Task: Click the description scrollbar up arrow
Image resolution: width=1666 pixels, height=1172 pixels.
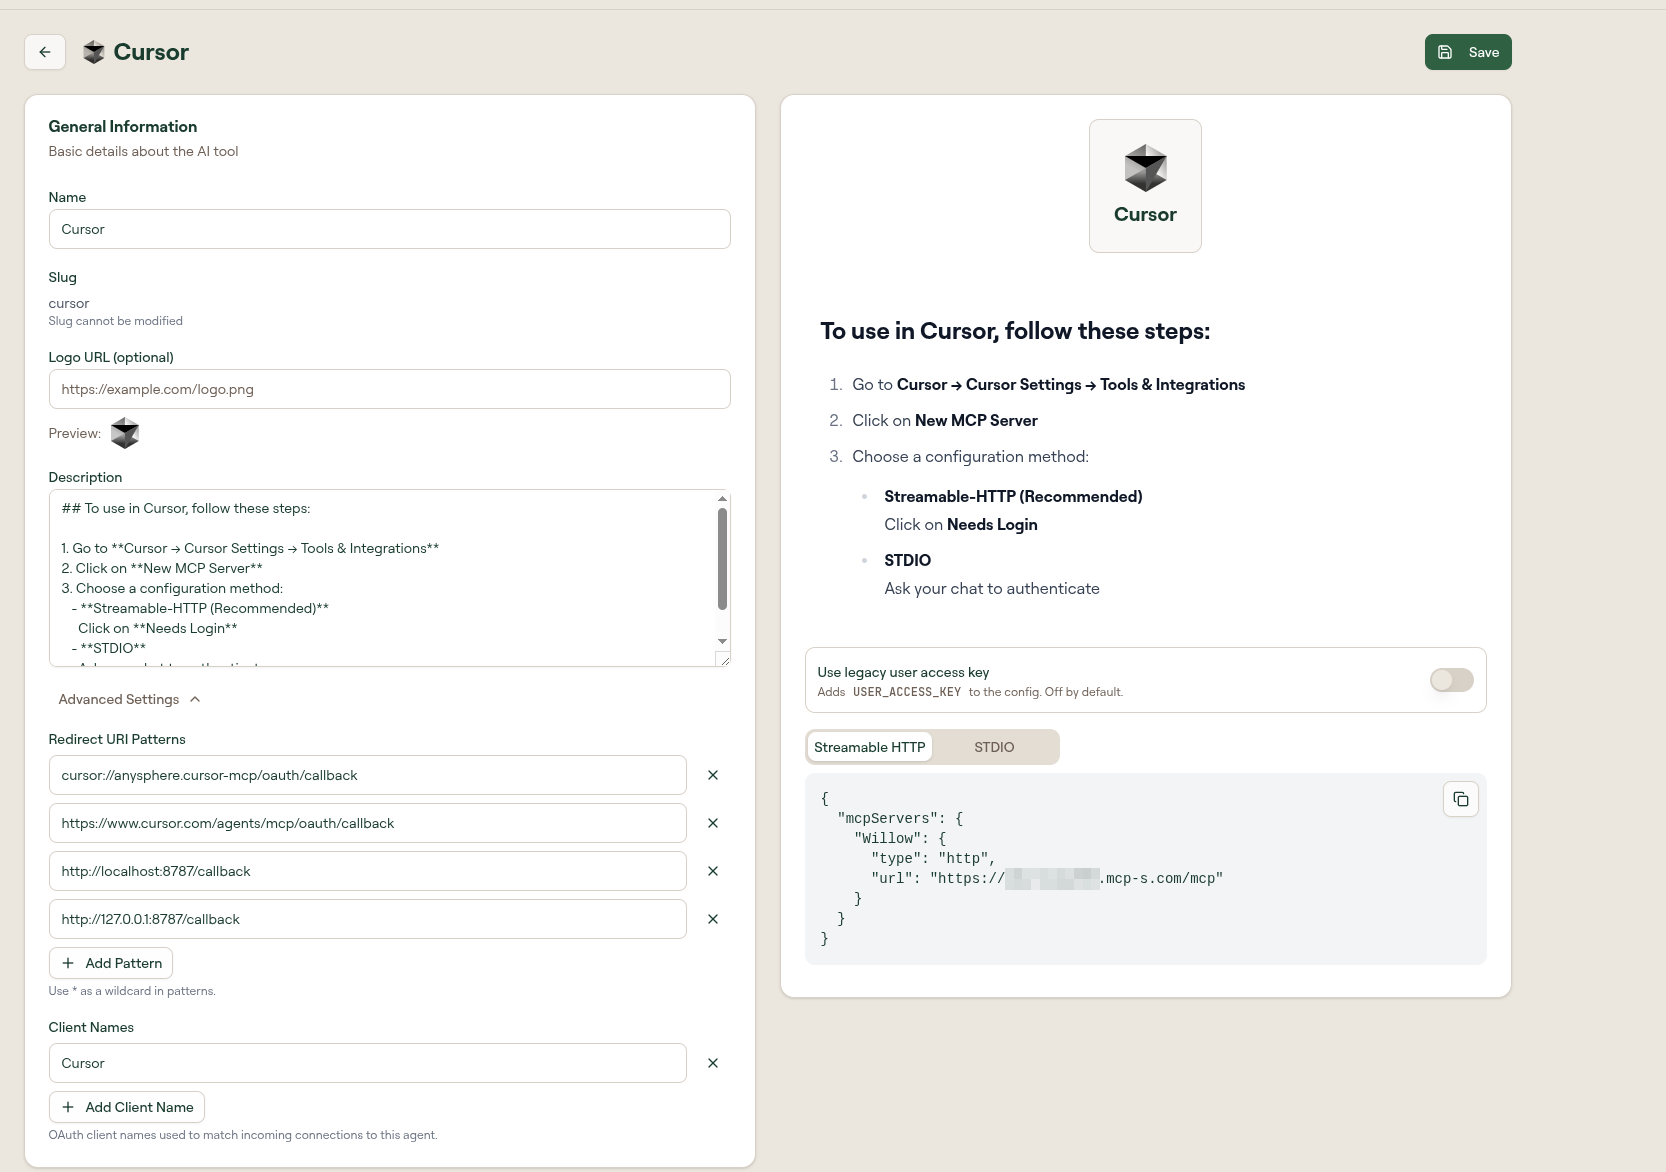Action: (x=722, y=498)
